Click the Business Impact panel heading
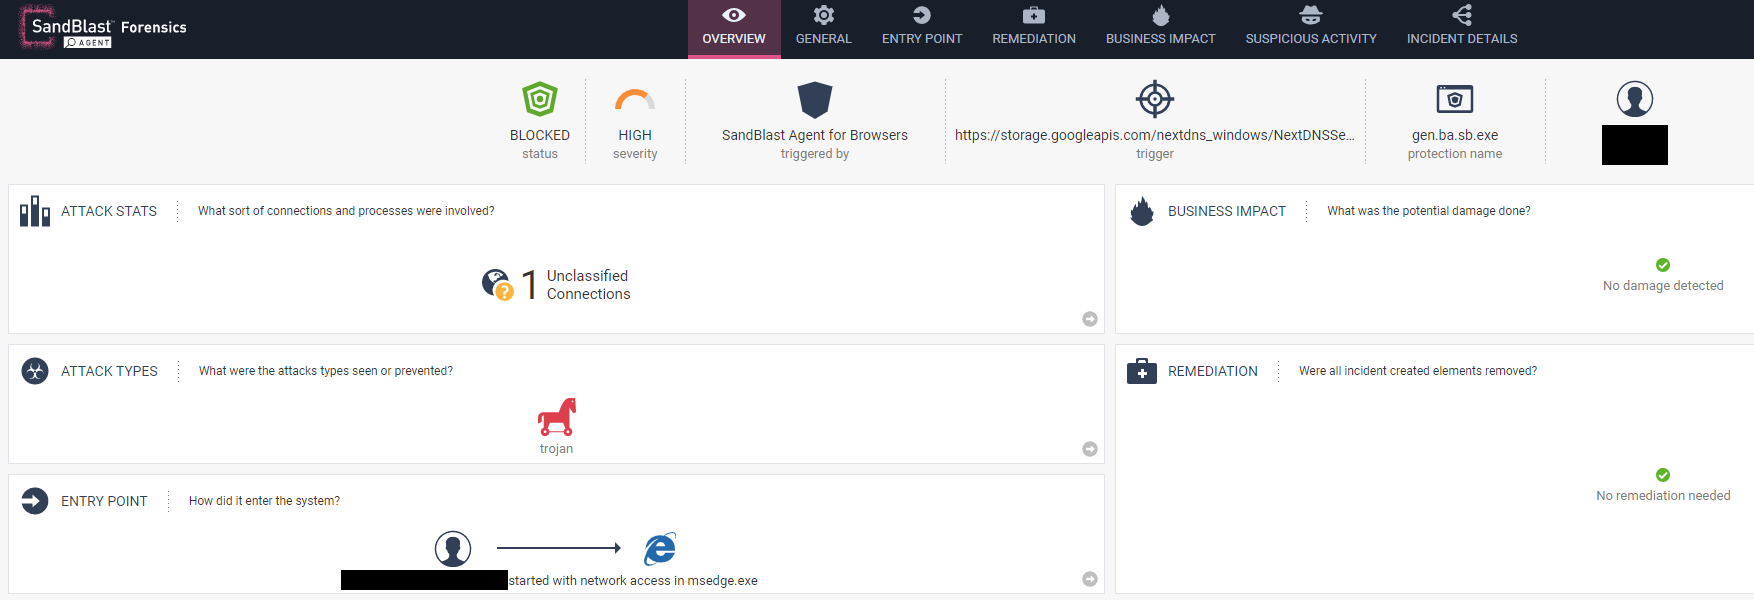 coord(1227,211)
